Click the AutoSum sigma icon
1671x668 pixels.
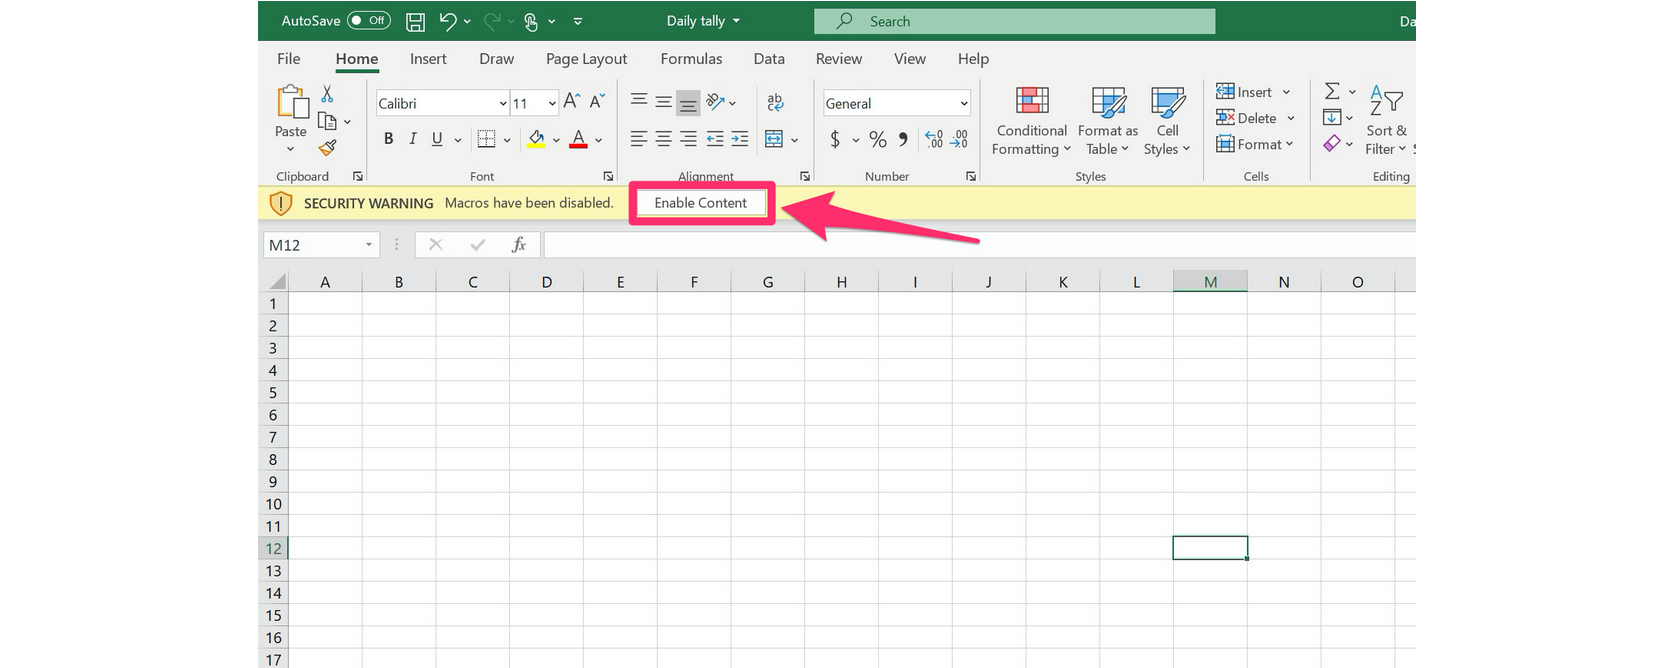[1332, 91]
